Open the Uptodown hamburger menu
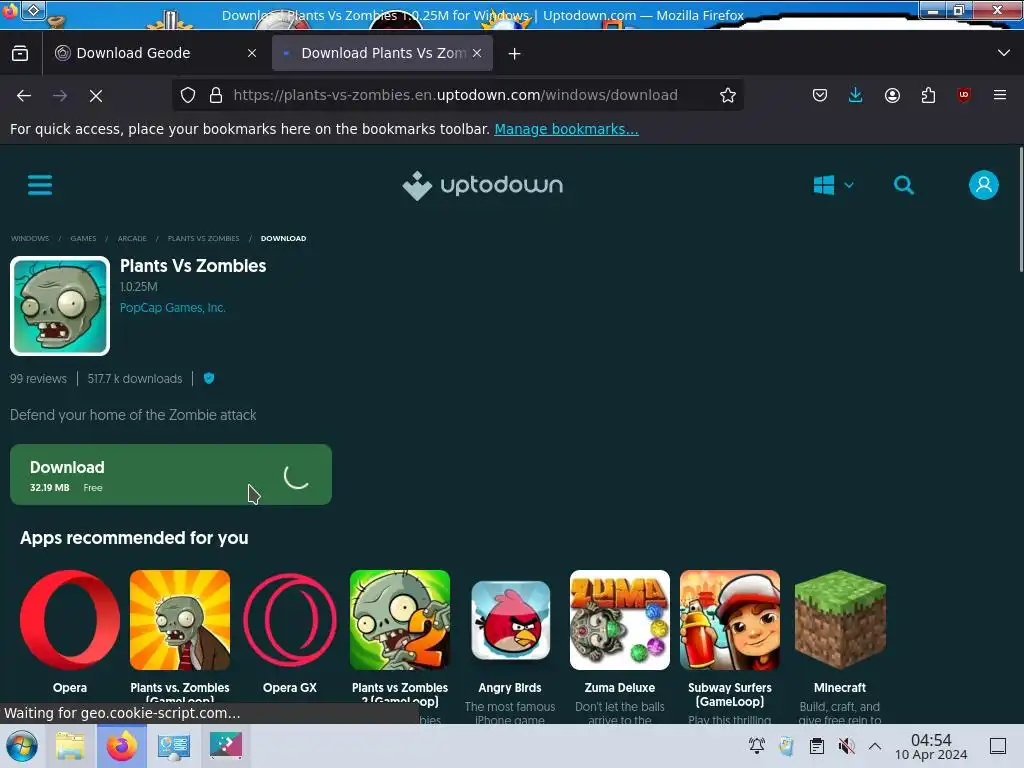The height and width of the screenshot is (768, 1024). (40, 185)
